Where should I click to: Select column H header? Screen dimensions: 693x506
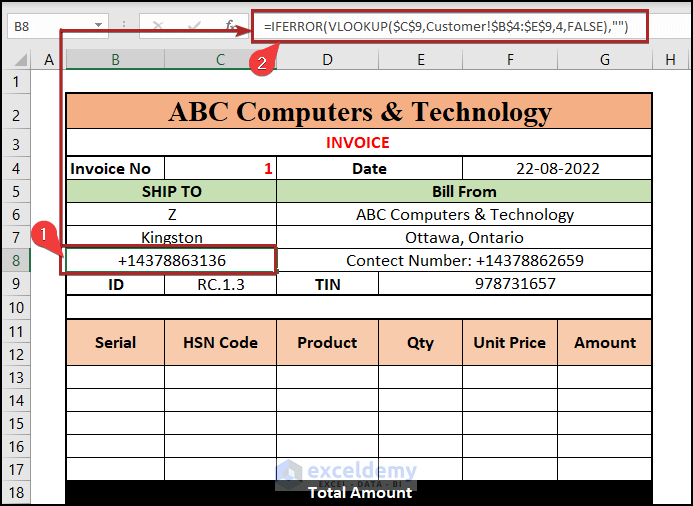(670, 59)
